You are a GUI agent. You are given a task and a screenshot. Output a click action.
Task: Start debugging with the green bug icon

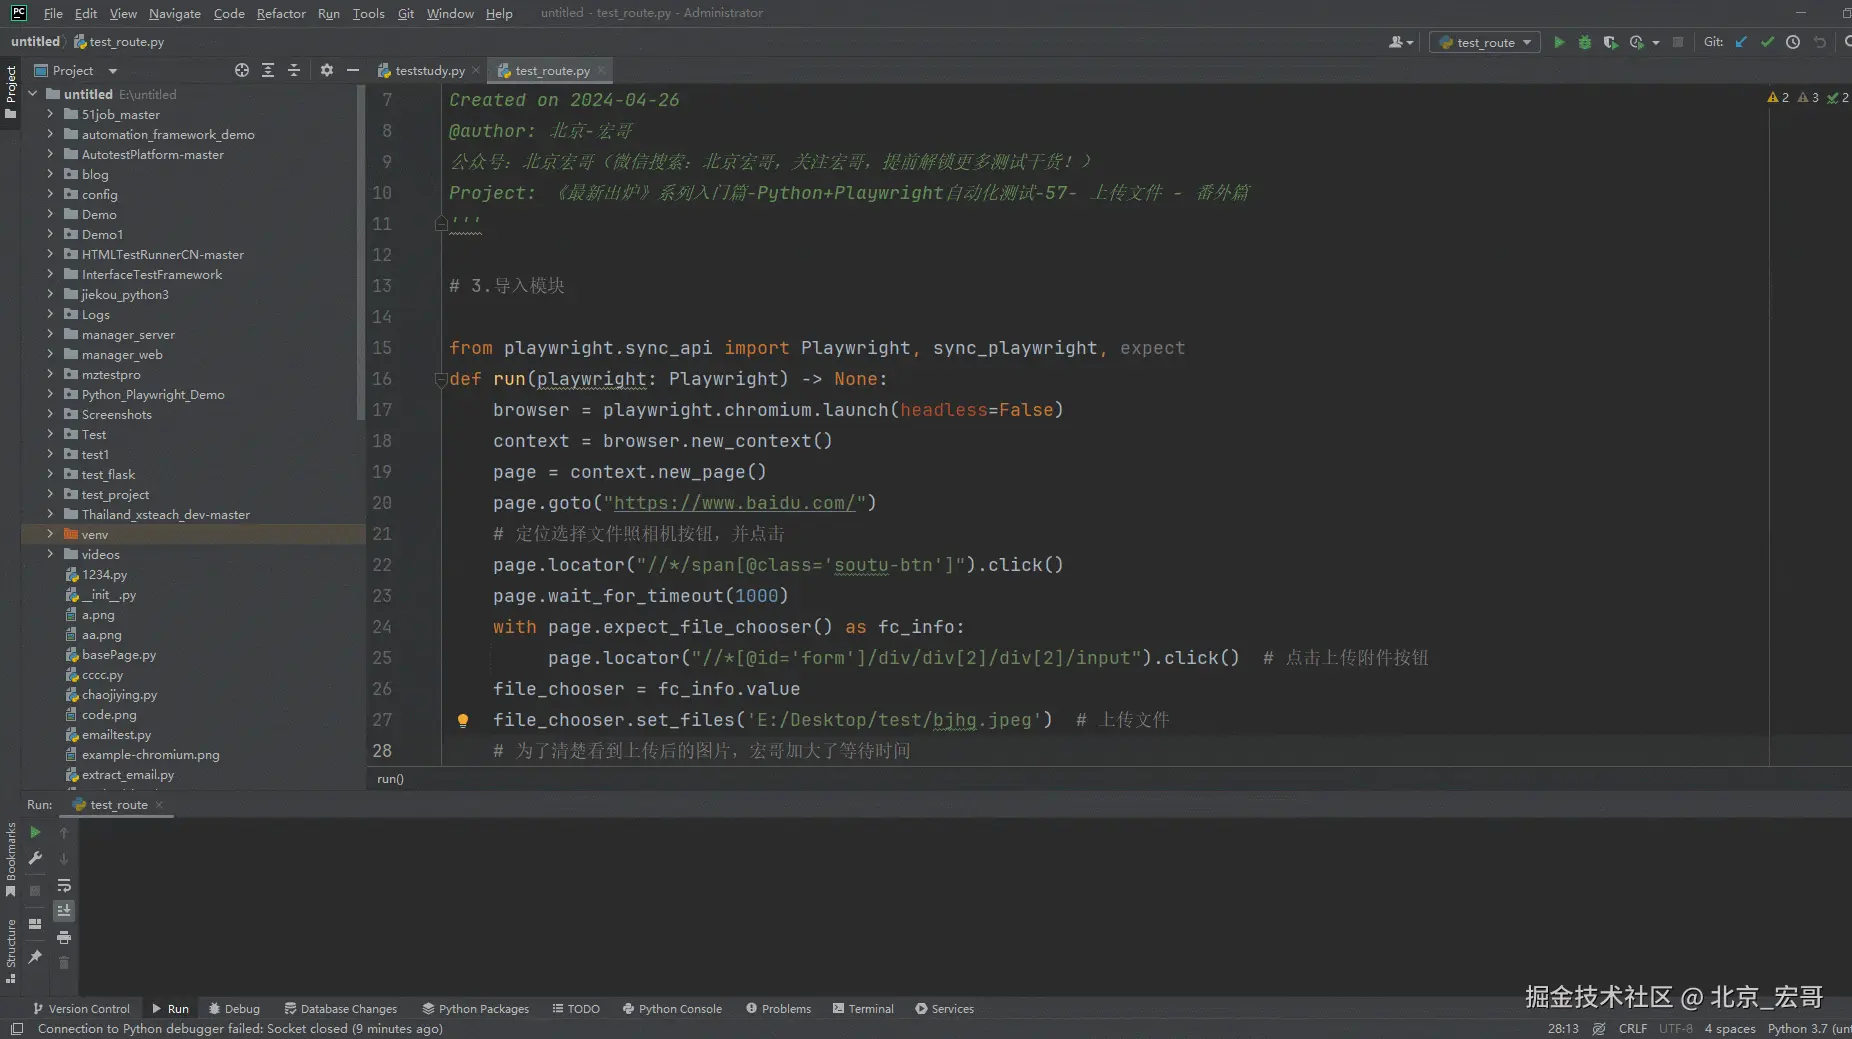(x=1584, y=42)
